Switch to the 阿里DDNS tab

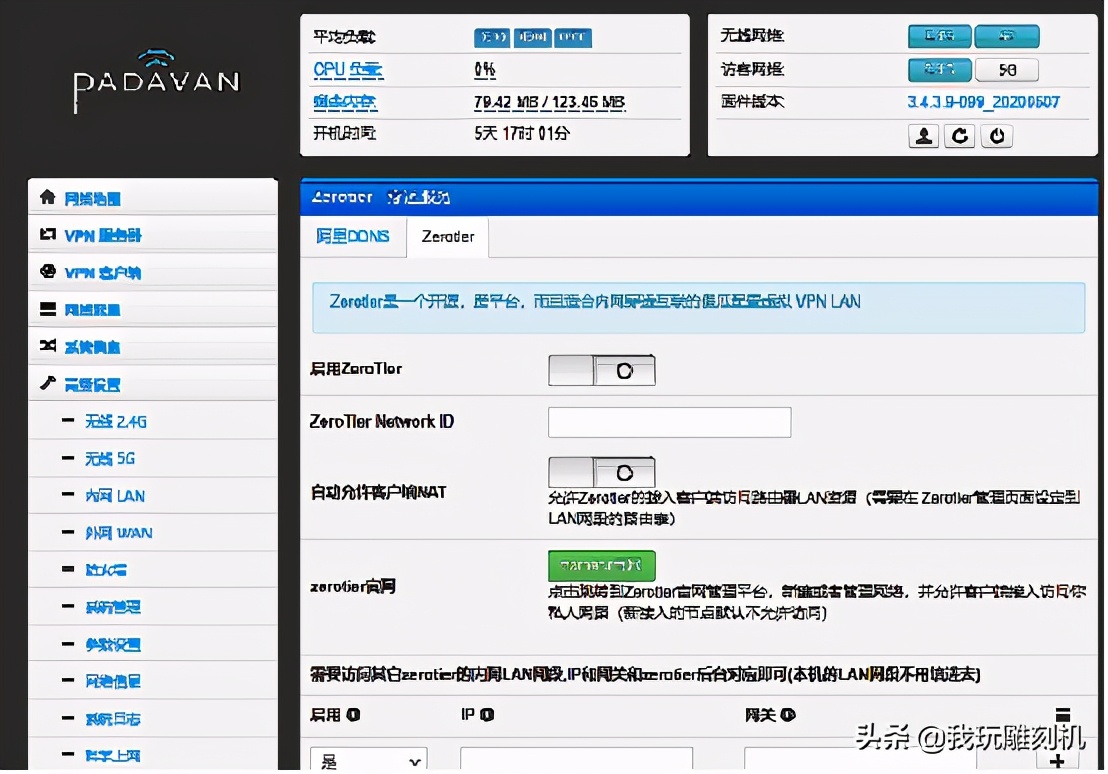pos(352,237)
